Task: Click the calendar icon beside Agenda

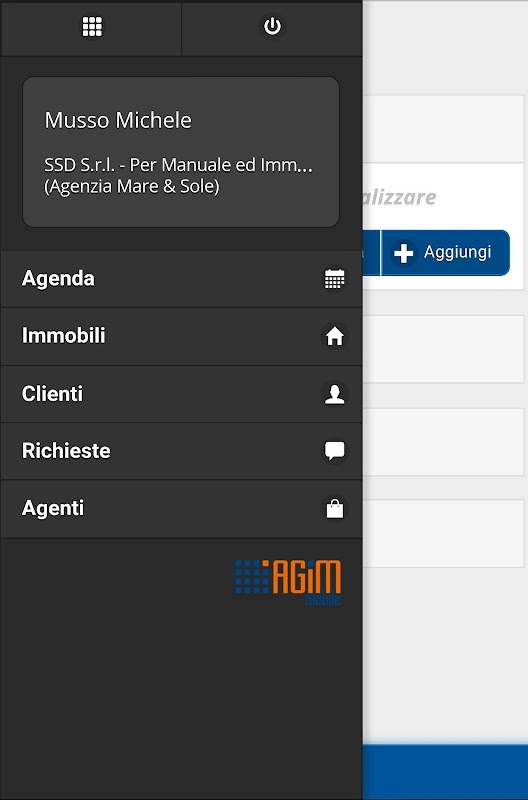Action: tap(335, 279)
